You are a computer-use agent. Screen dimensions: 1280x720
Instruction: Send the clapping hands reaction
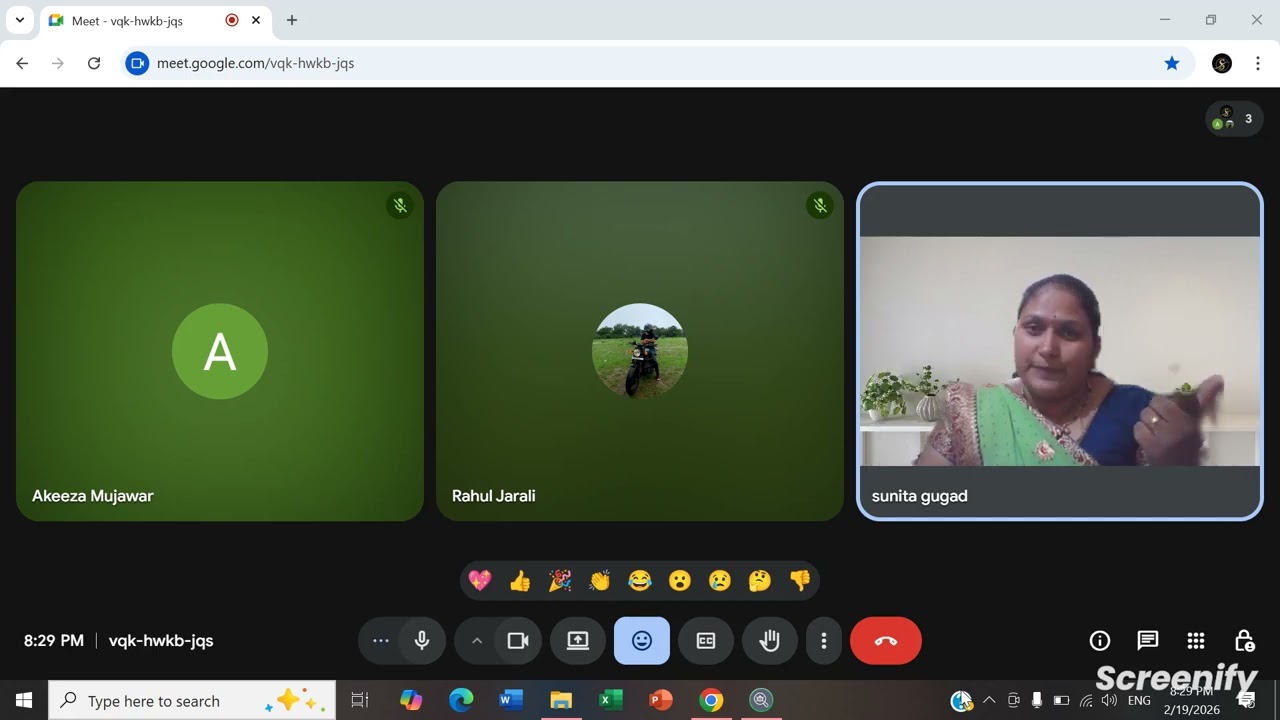pyautogui.click(x=600, y=581)
